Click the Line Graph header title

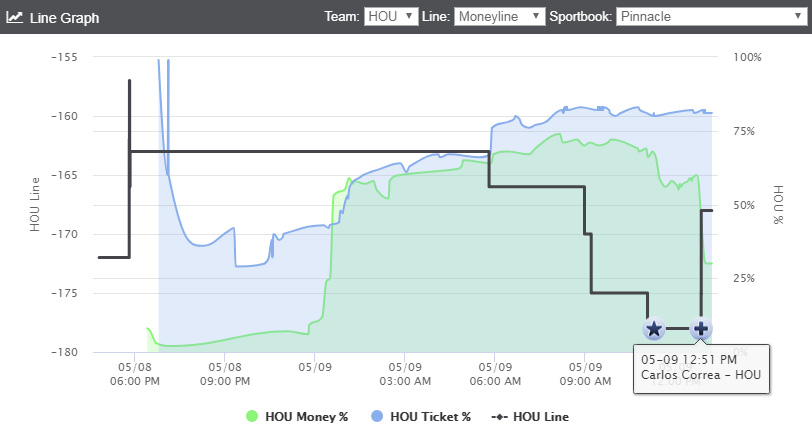point(64,18)
